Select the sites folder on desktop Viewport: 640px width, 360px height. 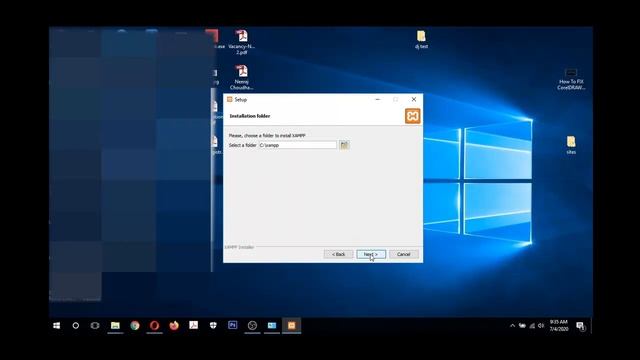tap(571, 145)
